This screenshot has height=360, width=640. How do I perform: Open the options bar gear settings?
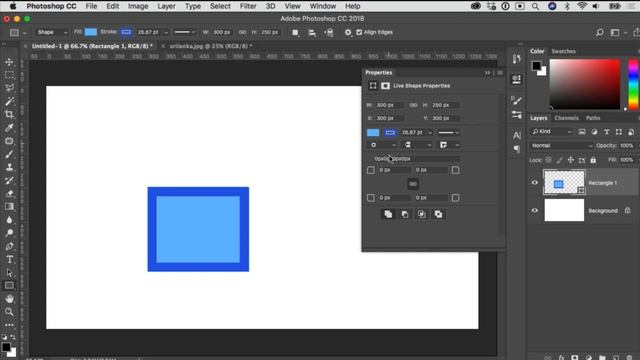348,32
